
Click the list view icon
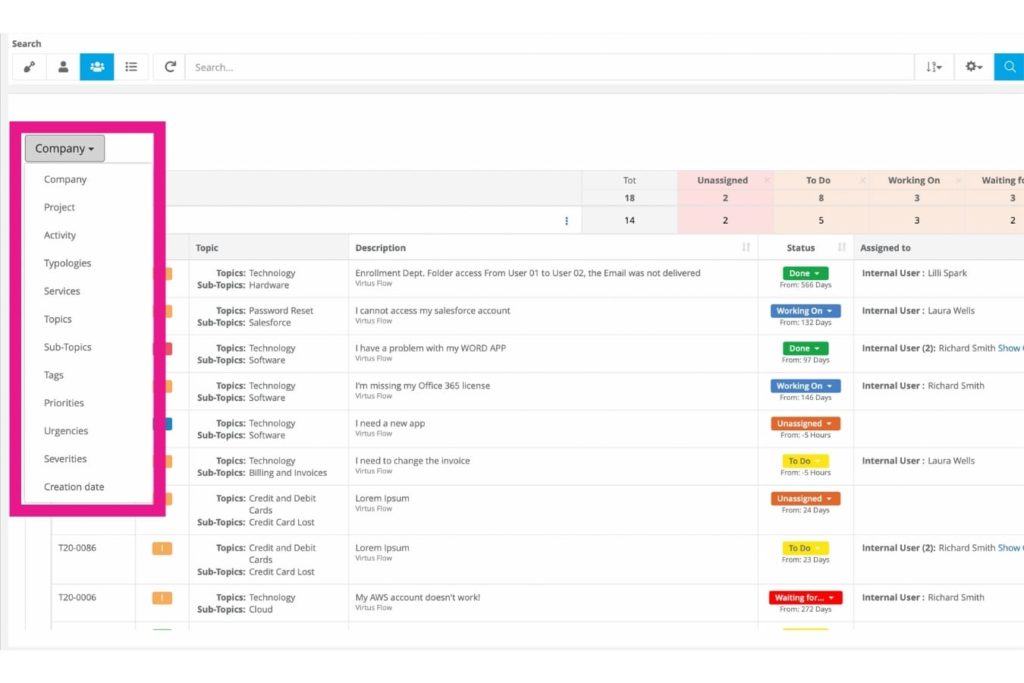(x=131, y=66)
